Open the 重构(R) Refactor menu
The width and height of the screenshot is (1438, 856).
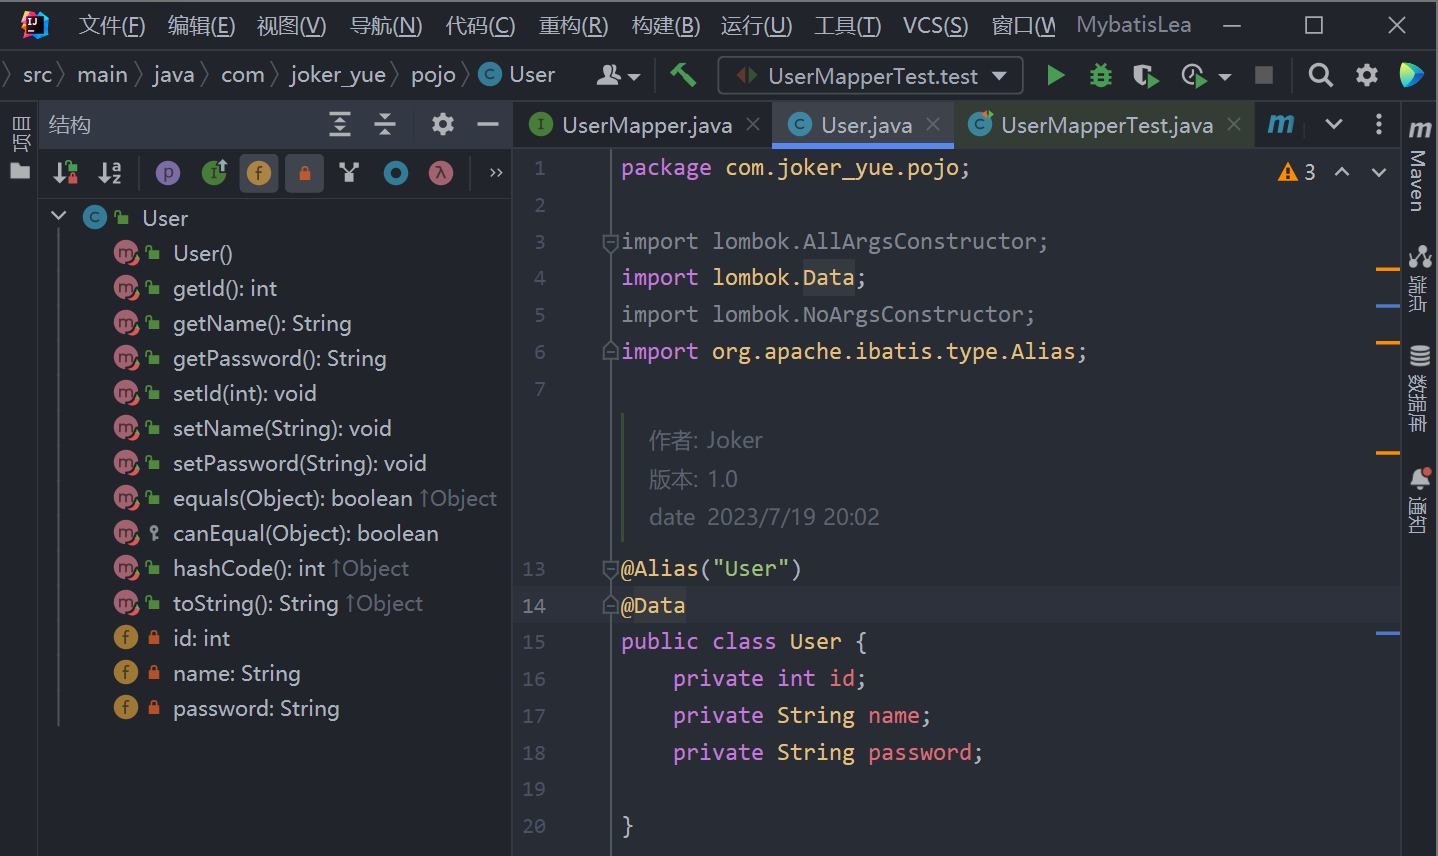pyautogui.click(x=573, y=25)
